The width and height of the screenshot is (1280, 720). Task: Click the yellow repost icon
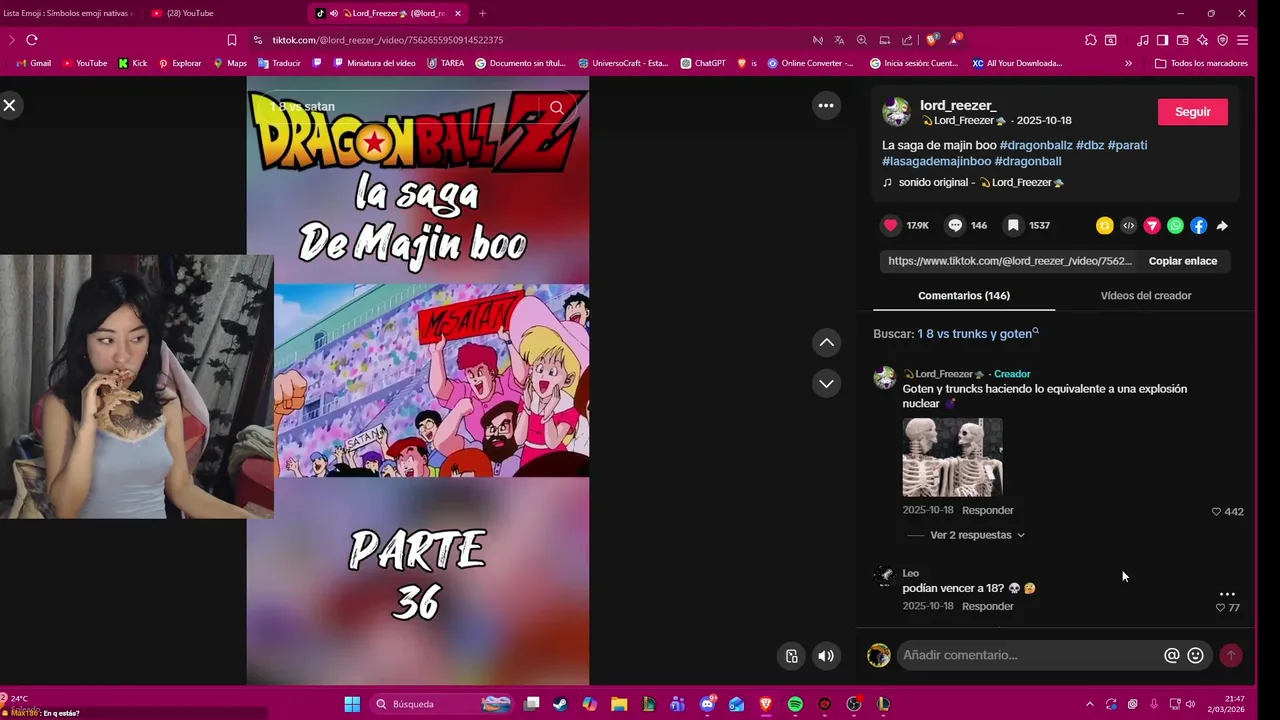1105,226
